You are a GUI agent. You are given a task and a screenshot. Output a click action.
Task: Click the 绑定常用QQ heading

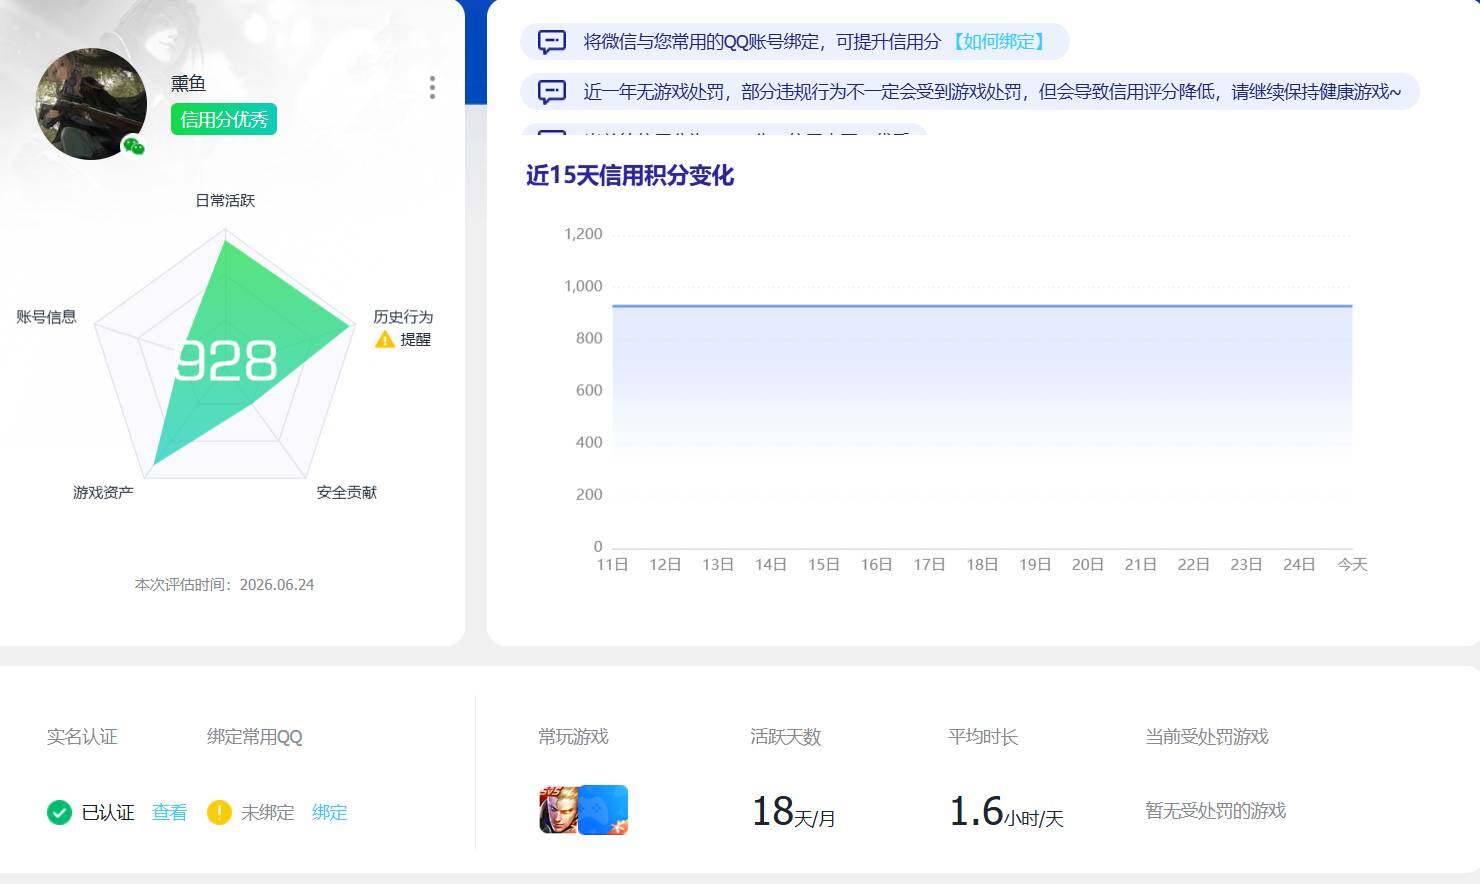pos(254,737)
